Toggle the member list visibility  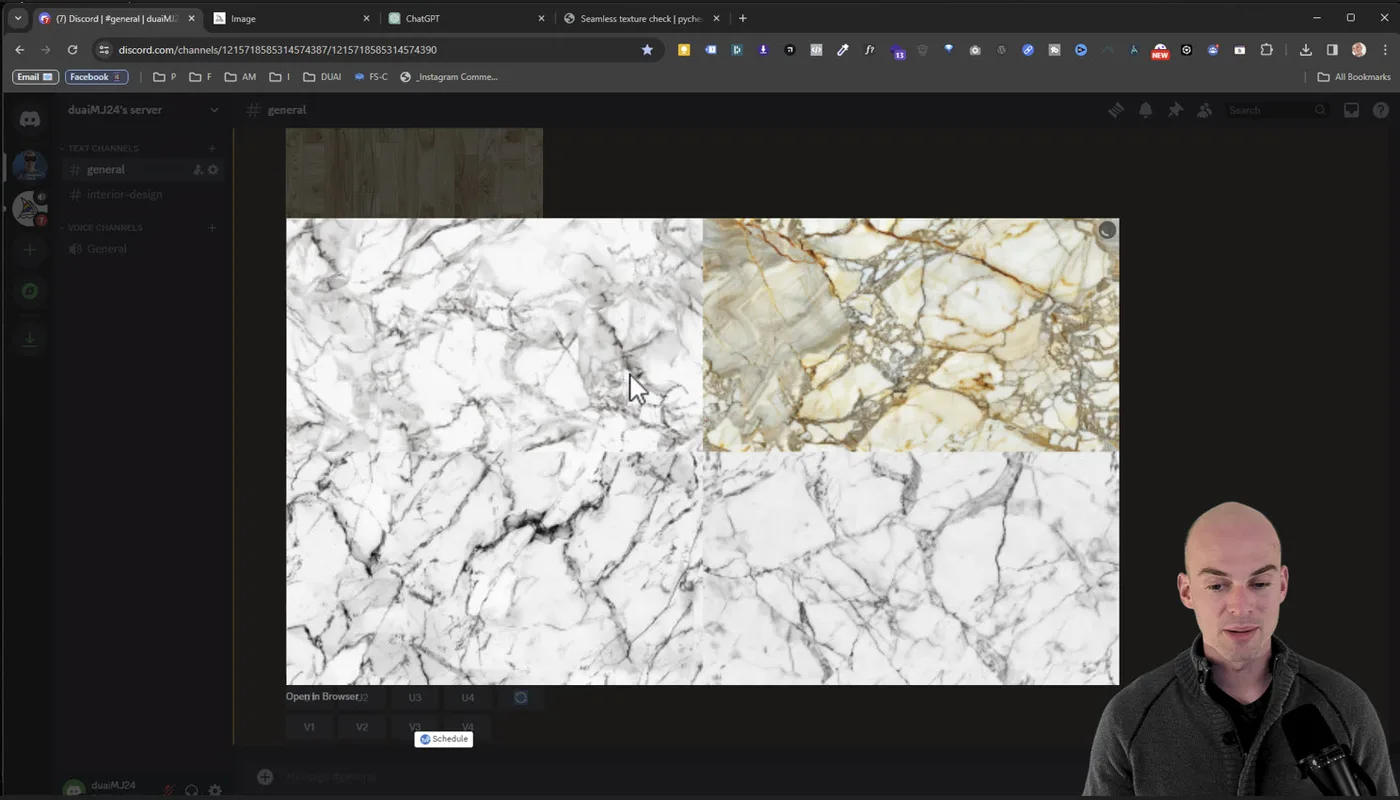pyautogui.click(x=1205, y=110)
